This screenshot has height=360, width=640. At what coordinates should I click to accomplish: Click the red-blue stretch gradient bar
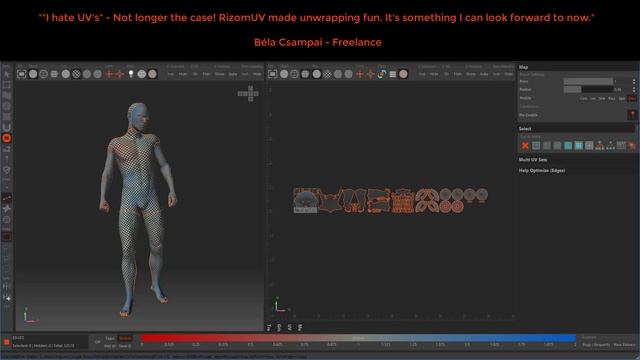coord(358,338)
